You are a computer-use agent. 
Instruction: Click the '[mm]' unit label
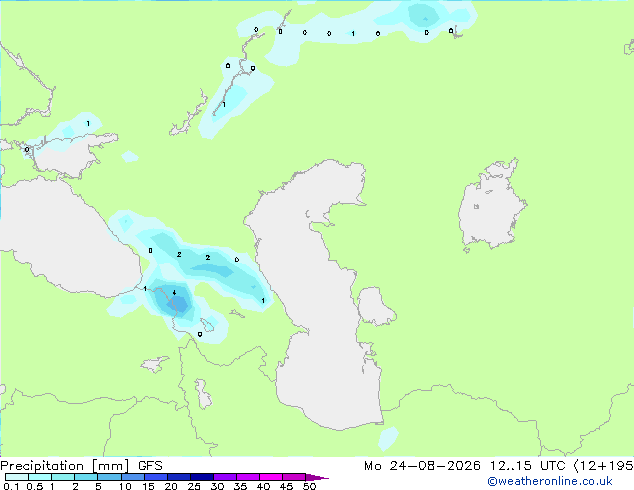pos(111,466)
